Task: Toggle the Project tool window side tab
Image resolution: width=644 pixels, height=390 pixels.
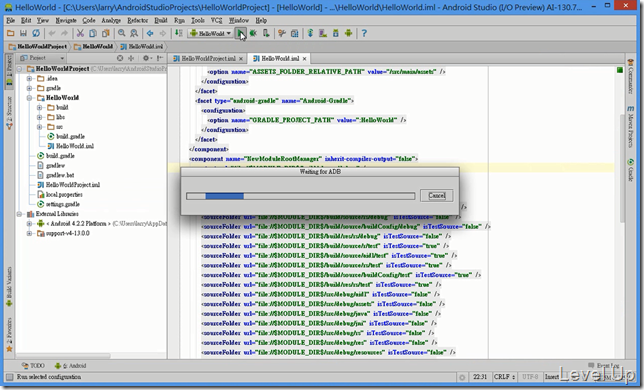Action: [x=9, y=71]
